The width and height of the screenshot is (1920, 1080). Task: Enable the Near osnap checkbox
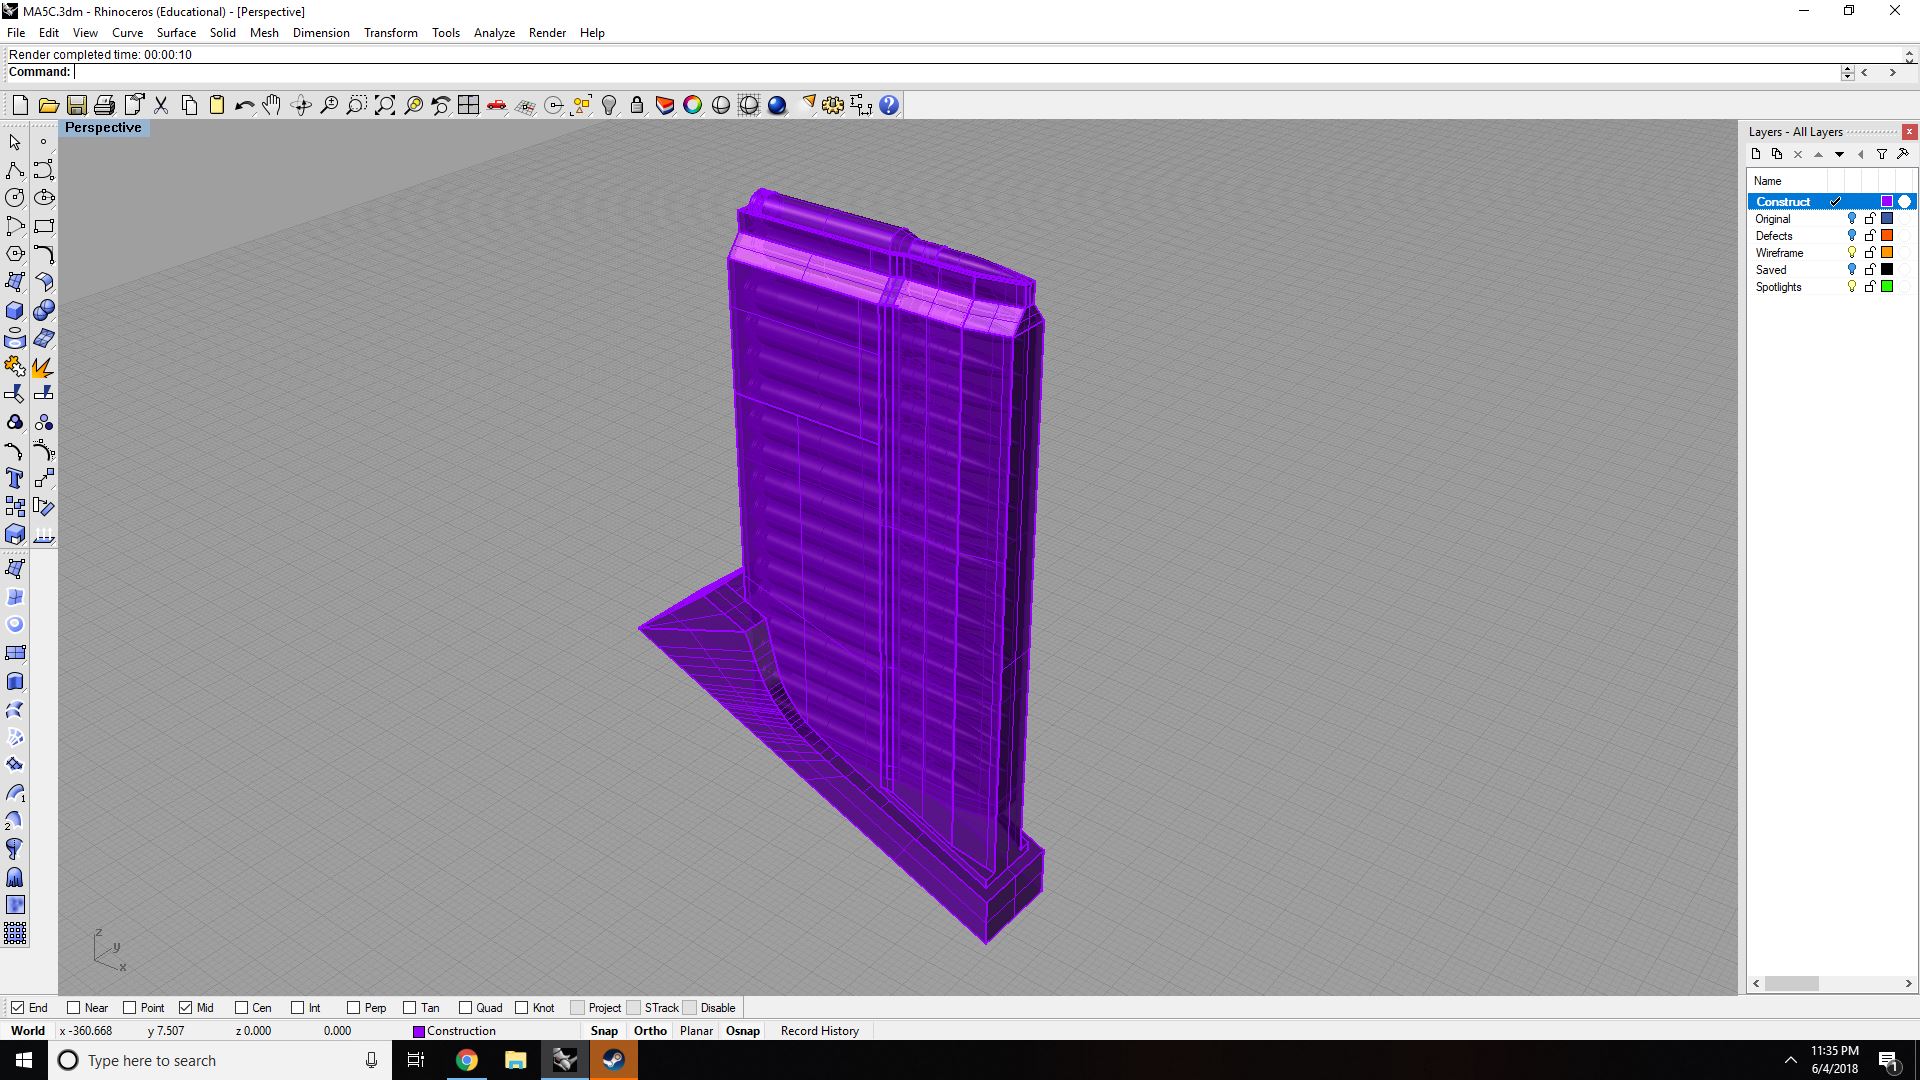tap(73, 1008)
